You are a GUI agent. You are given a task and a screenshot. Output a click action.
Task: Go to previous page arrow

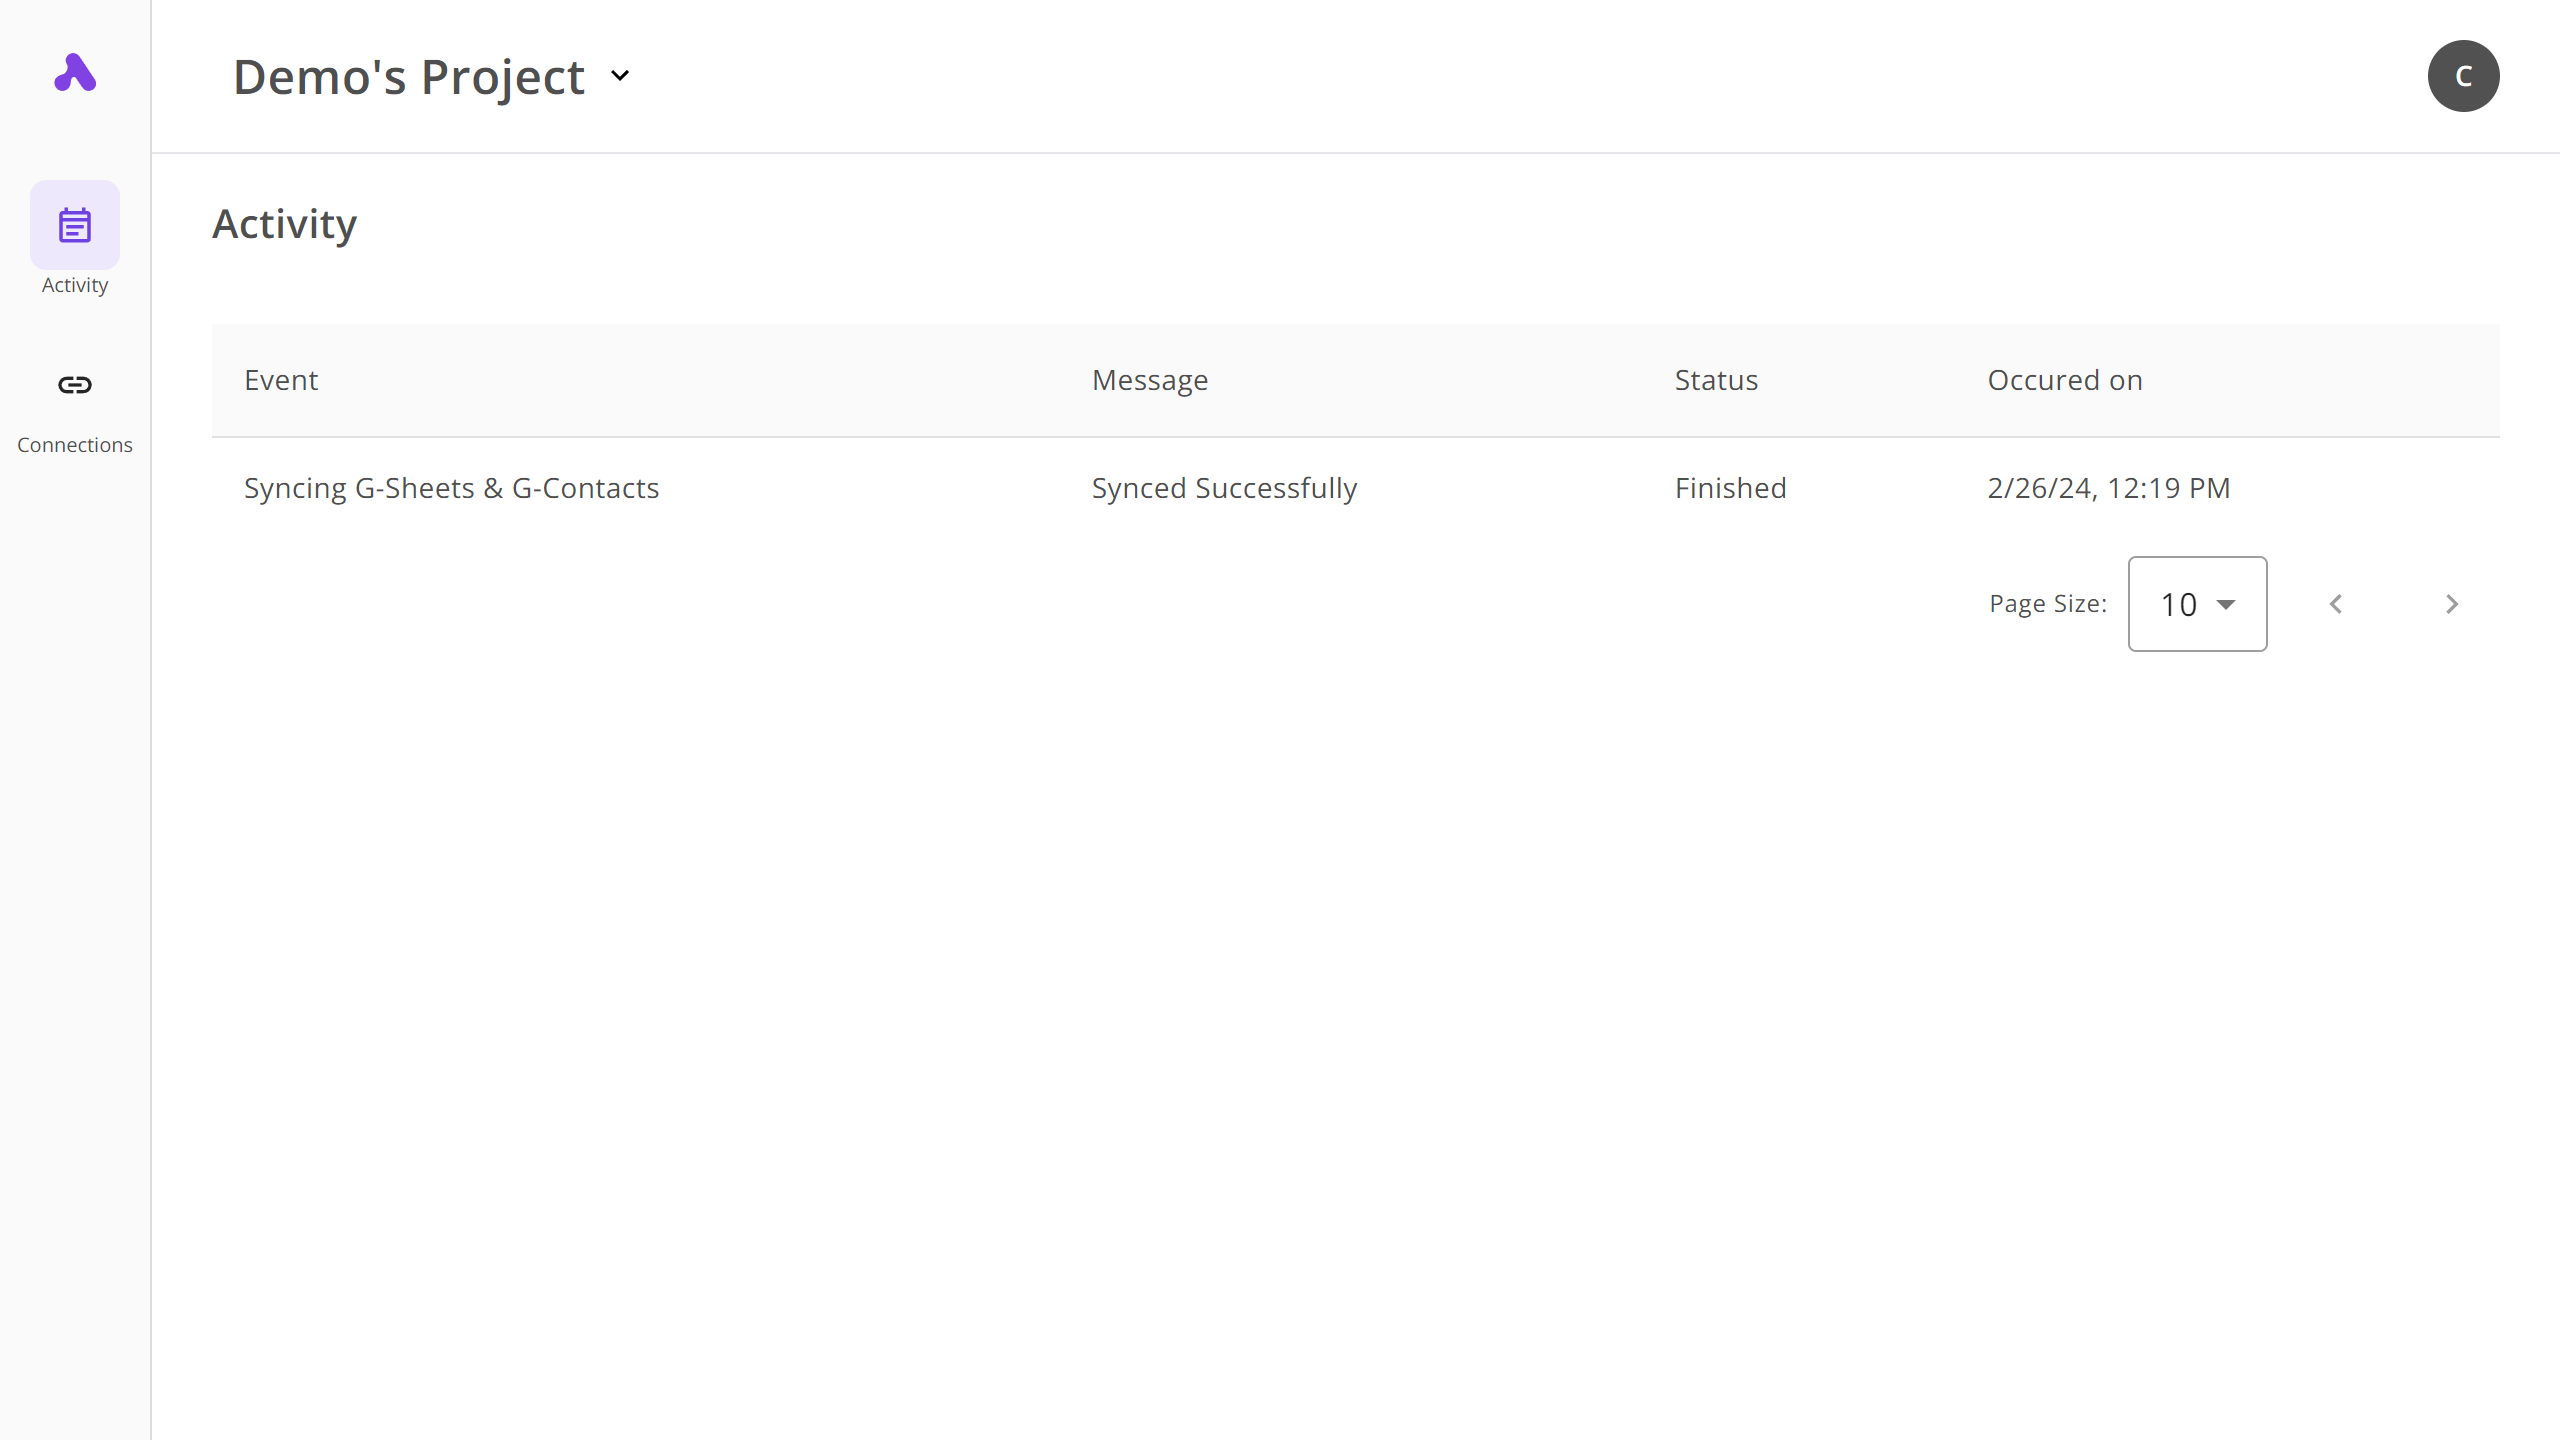[2336, 604]
